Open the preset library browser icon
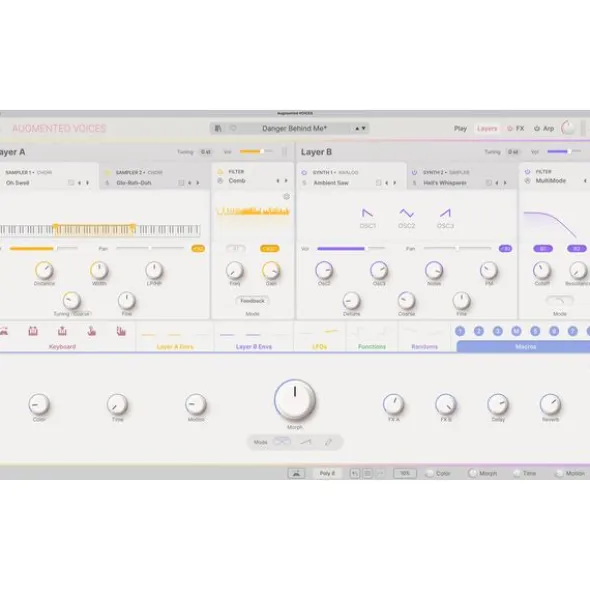The height and width of the screenshot is (591, 590). 218,129
